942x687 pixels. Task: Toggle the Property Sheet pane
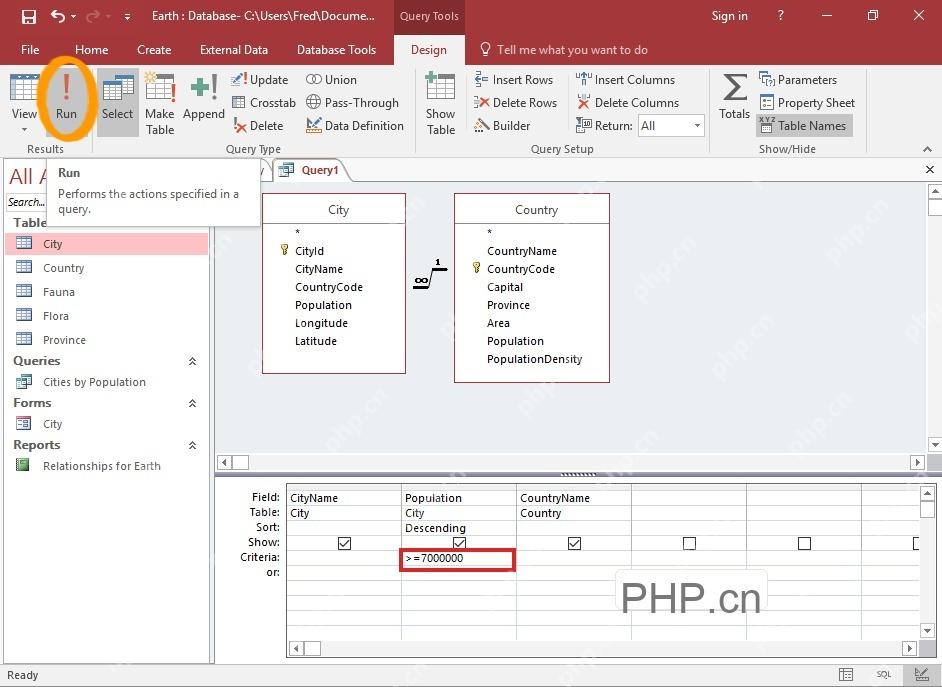[x=807, y=103]
